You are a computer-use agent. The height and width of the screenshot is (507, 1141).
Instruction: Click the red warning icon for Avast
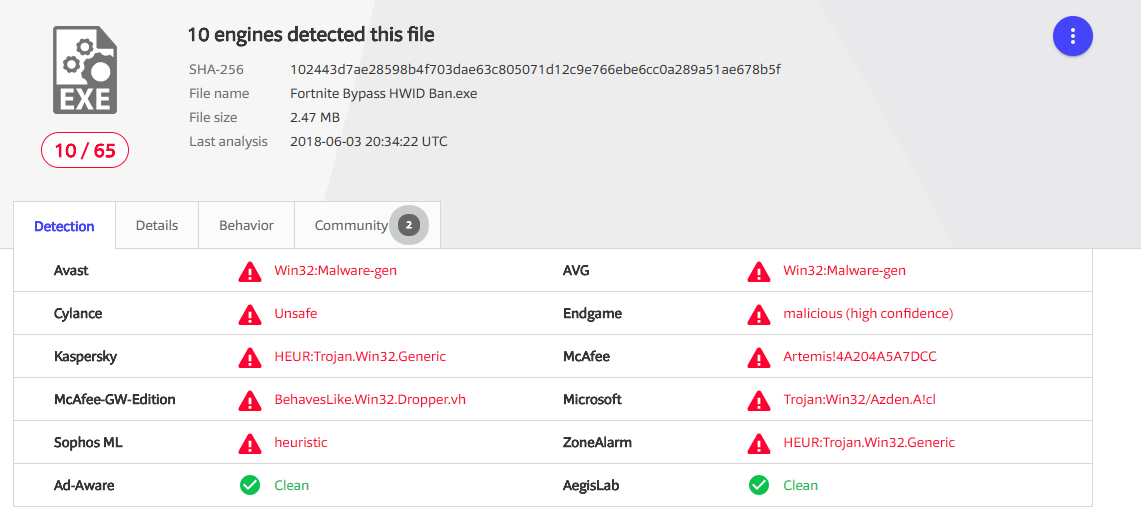(250, 271)
